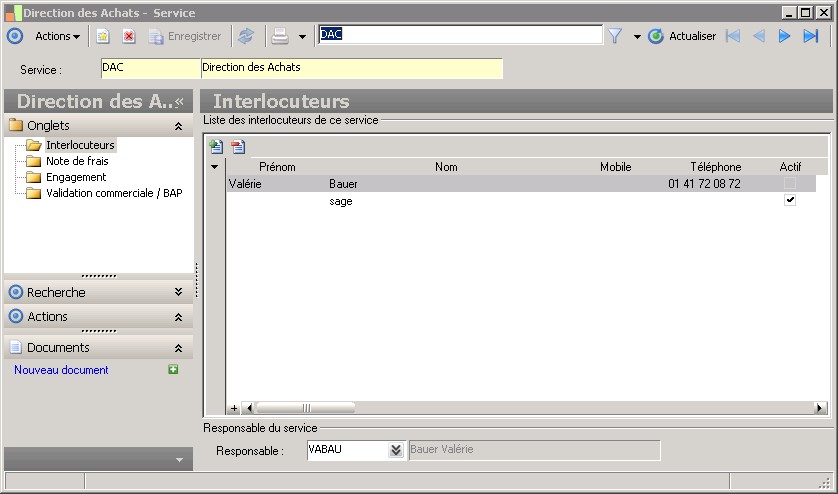
Task: Click the Service code field DAC
Action: tap(151, 68)
